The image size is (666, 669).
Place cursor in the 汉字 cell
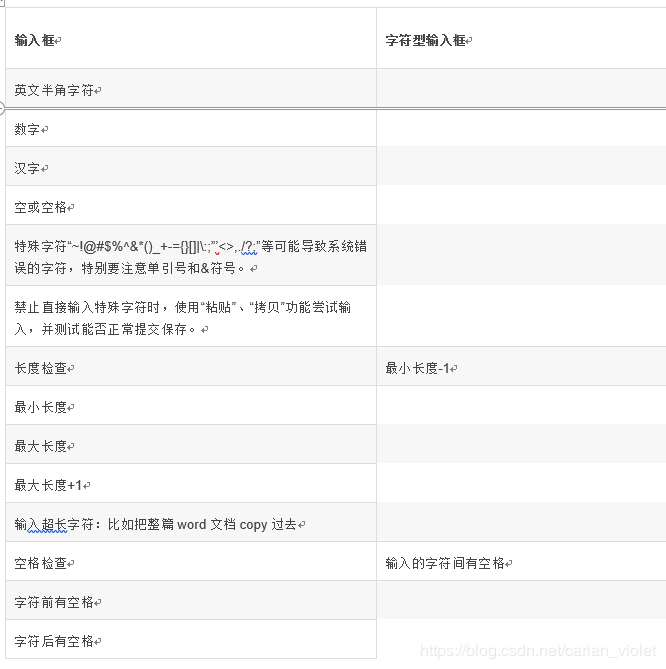(x=29, y=168)
